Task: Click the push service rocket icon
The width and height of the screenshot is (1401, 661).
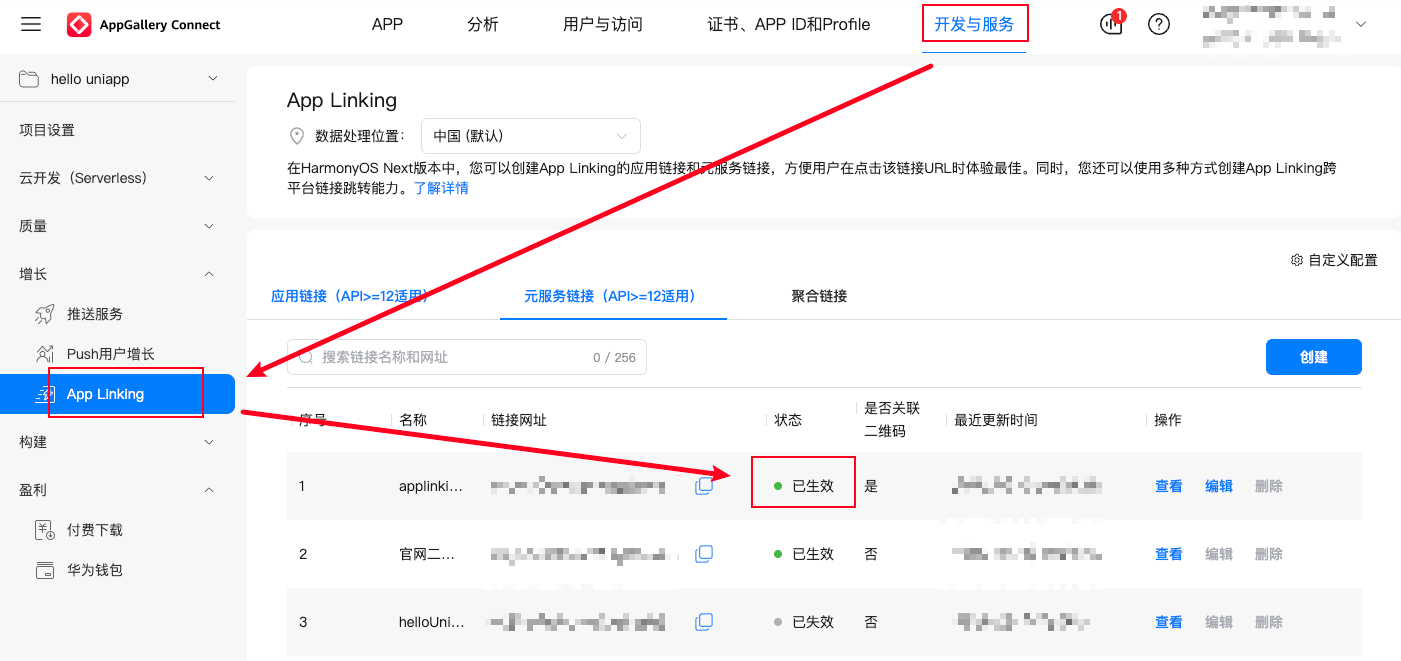Action: 45,314
